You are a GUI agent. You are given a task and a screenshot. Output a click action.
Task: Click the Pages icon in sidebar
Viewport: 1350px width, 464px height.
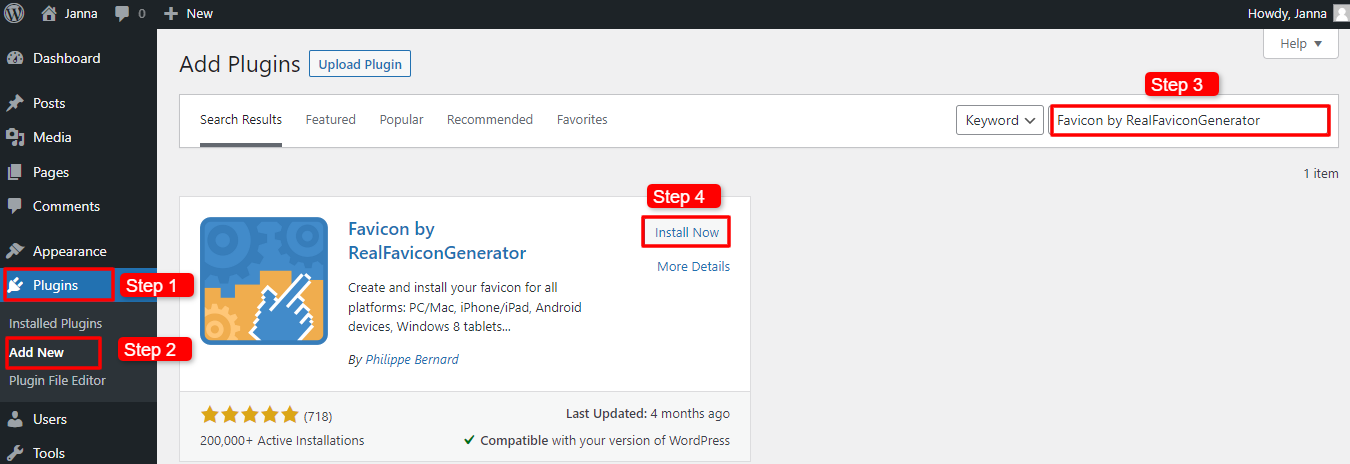[15, 172]
